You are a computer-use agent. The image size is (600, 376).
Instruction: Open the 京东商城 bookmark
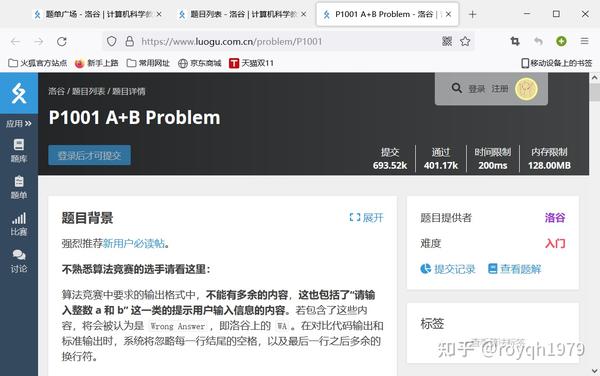pos(200,63)
